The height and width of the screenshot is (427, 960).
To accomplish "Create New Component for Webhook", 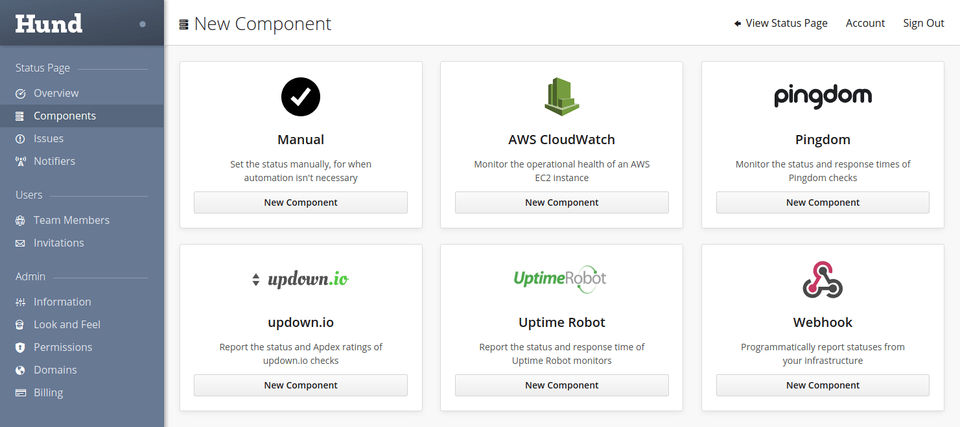I will pos(823,385).
